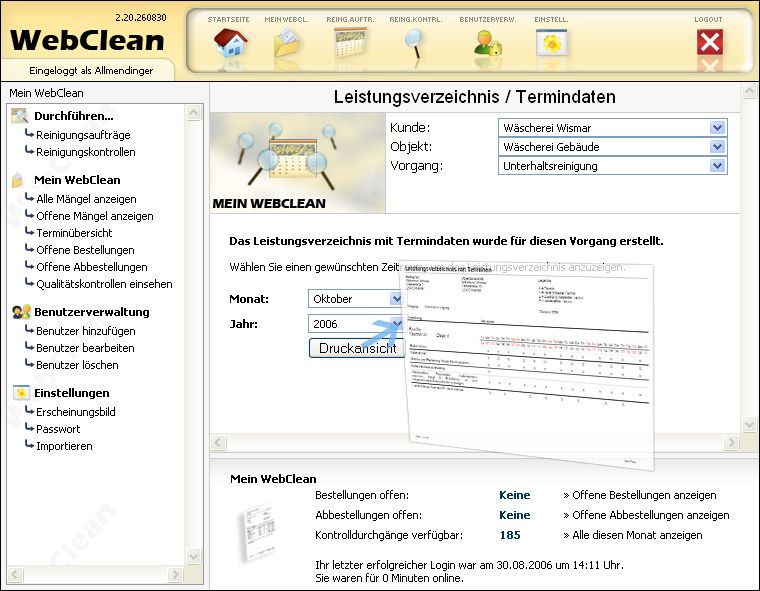Open Passwort settings
The width and height of the screenshot is (760, 591).
tap(58, 429)
